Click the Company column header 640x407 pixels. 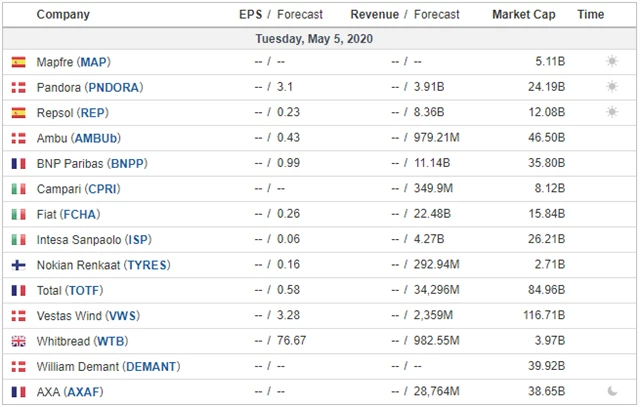click(62, 15)
